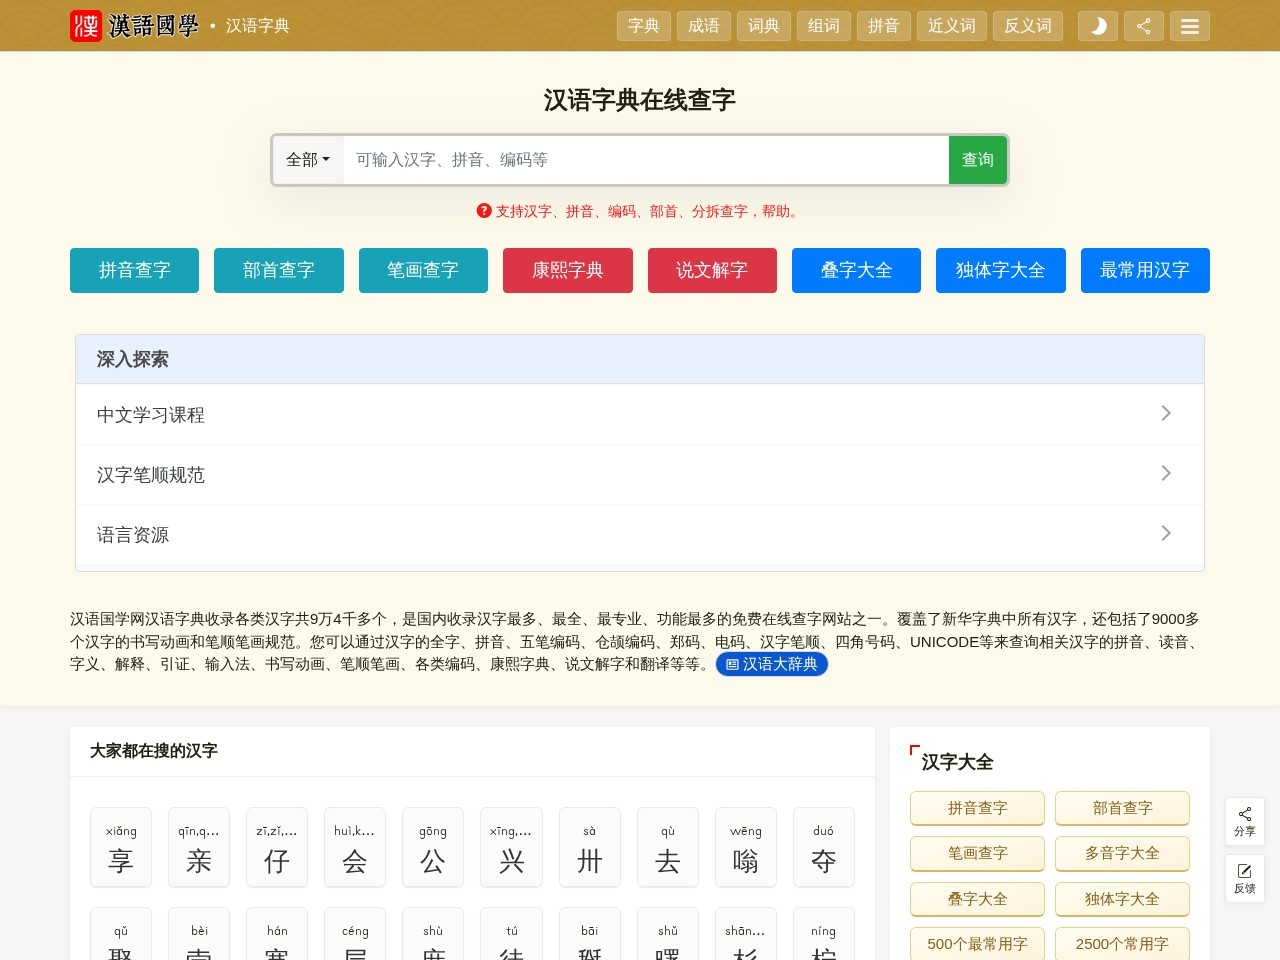
Task: Toggle night mode moon icon
Action: [1098, 26]
